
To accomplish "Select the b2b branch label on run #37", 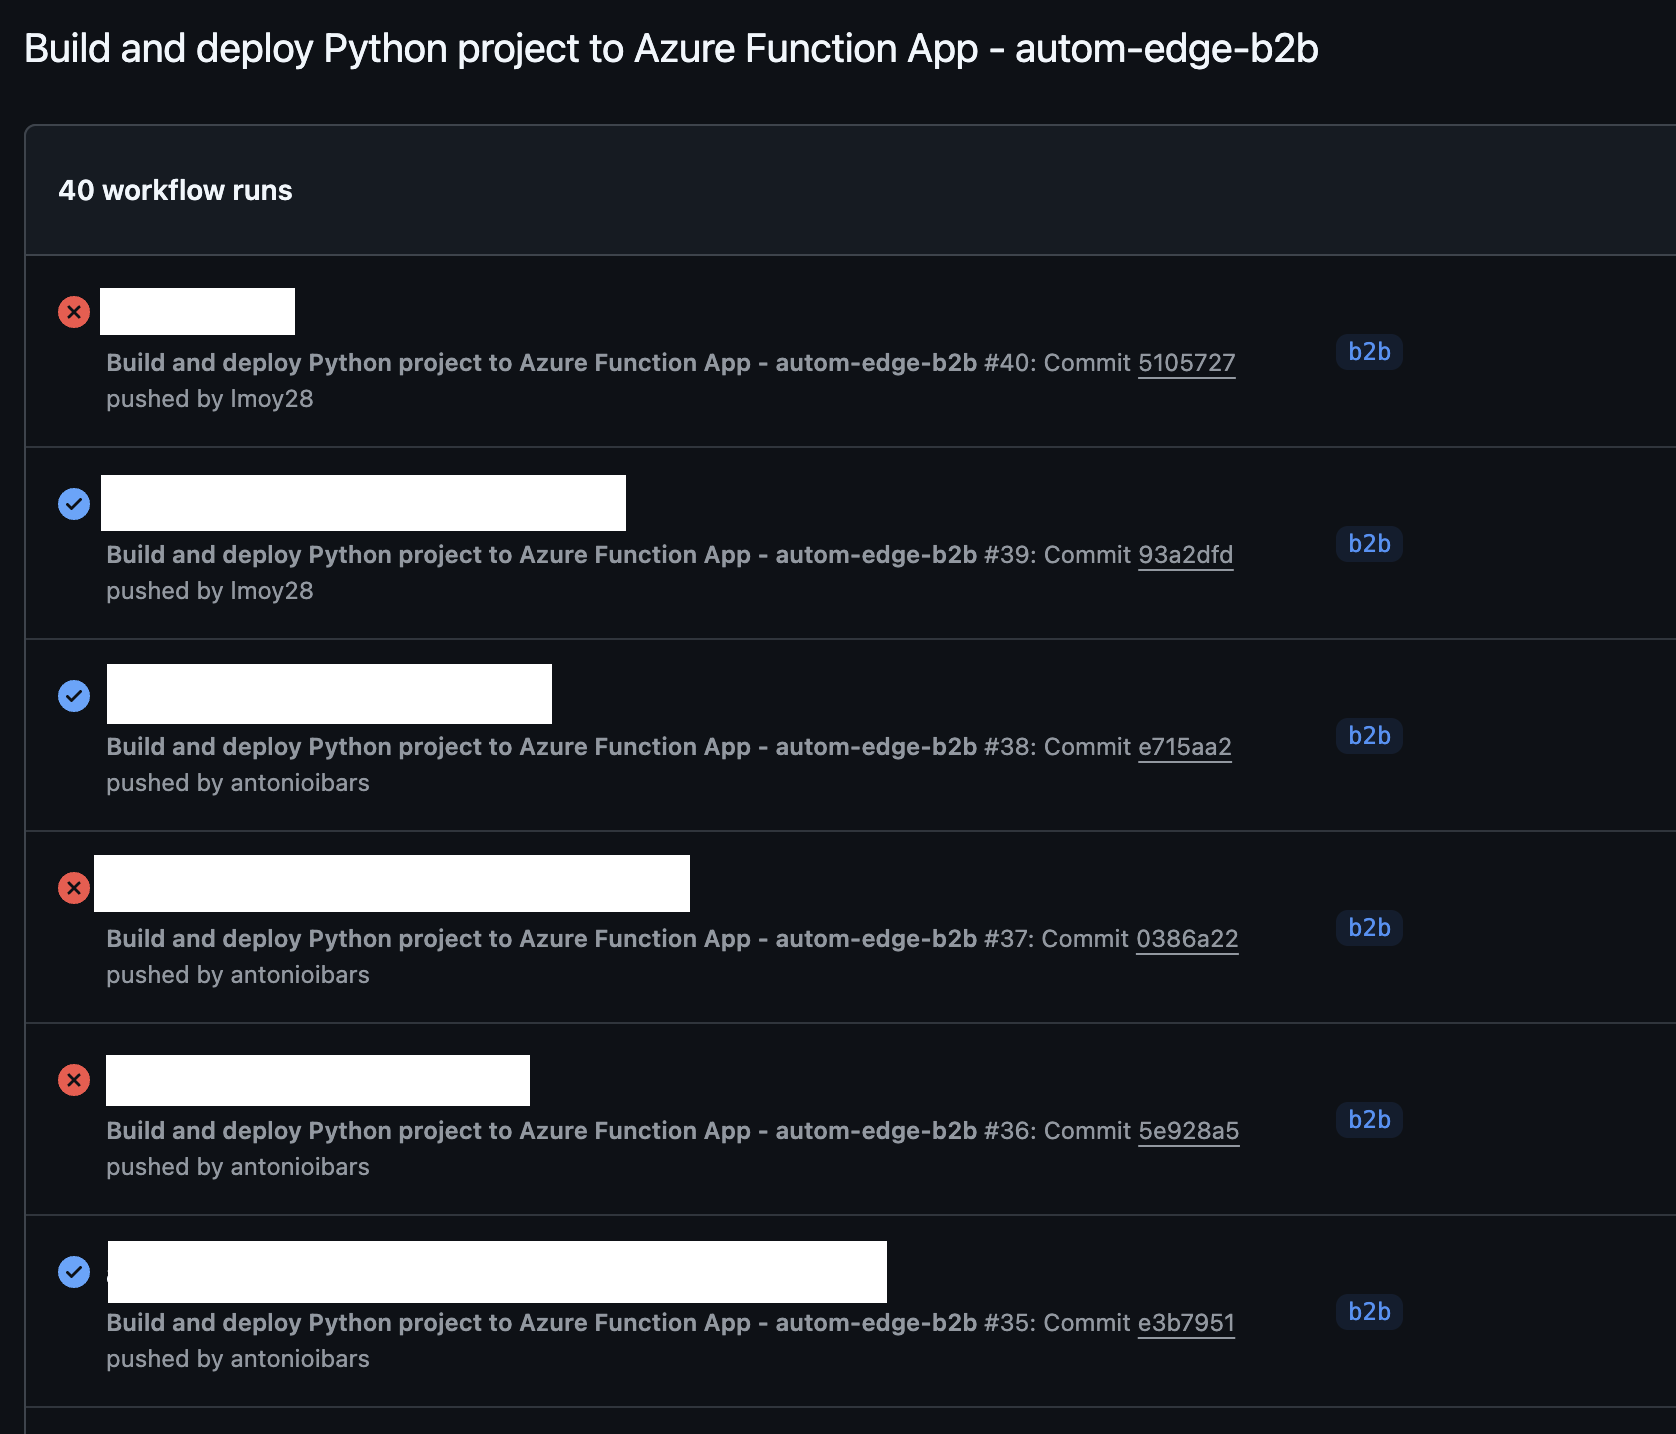I will tap(1369, 928).
